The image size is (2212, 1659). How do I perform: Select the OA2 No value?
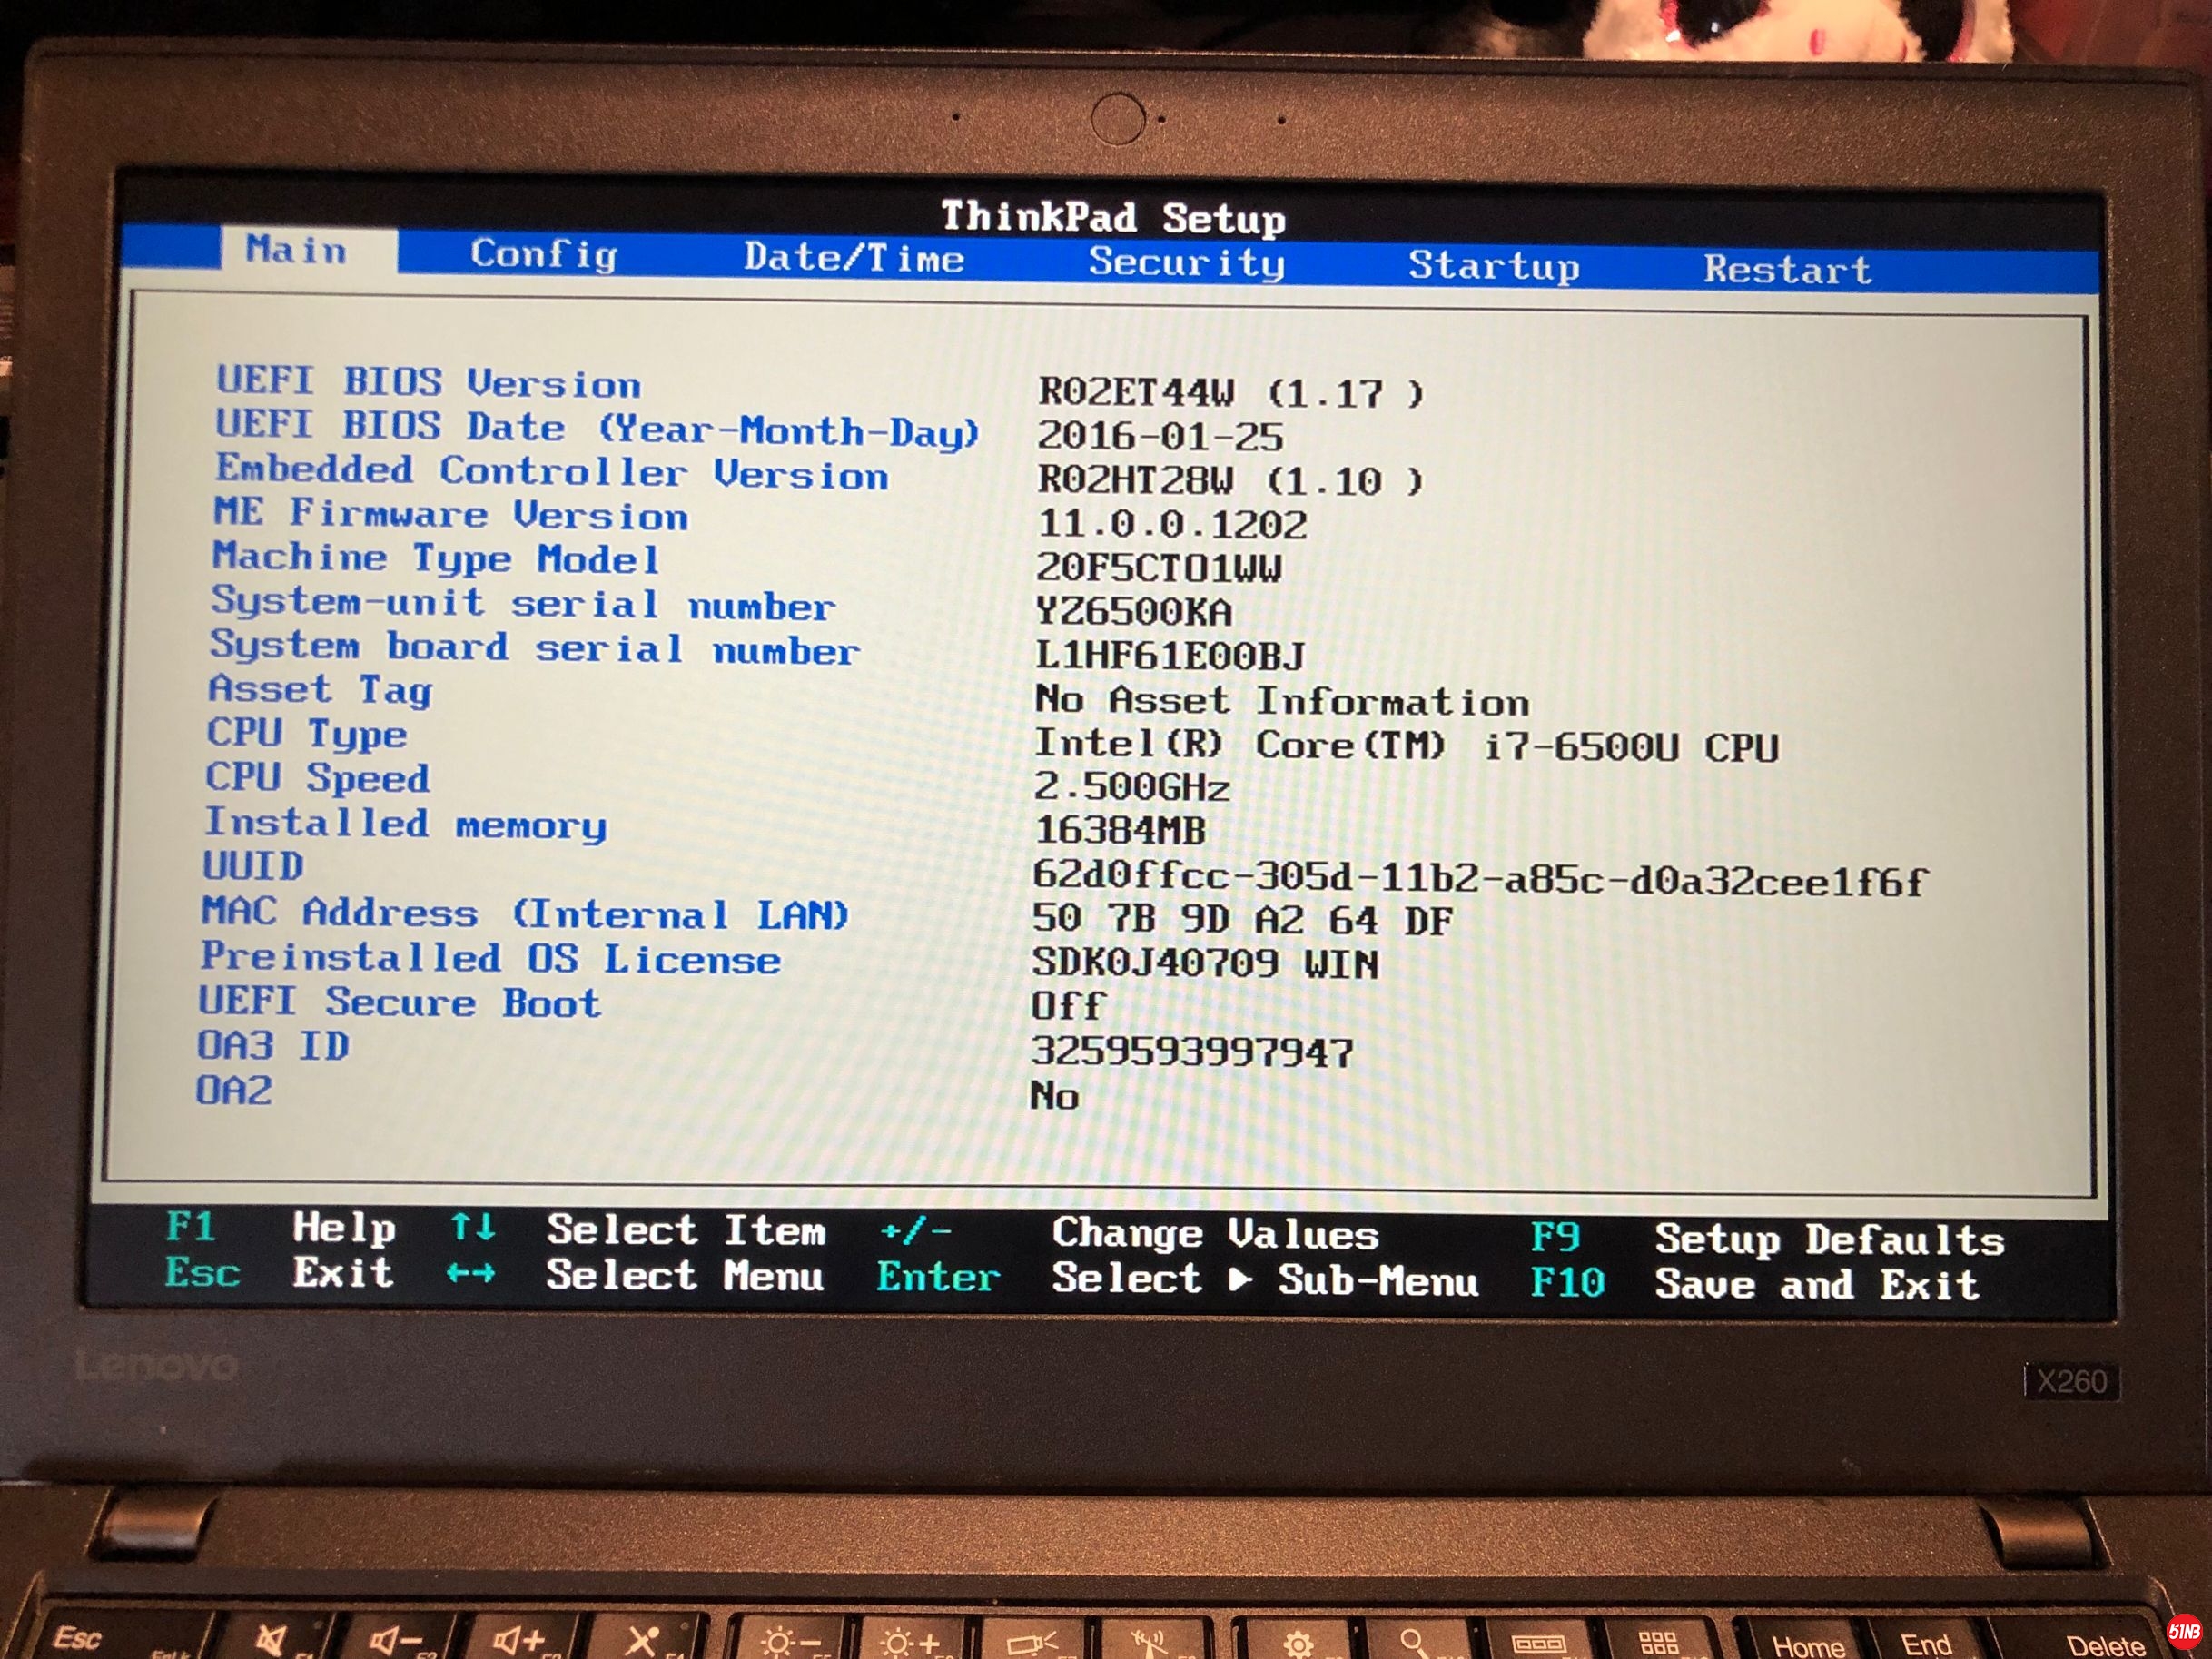1054,1096
